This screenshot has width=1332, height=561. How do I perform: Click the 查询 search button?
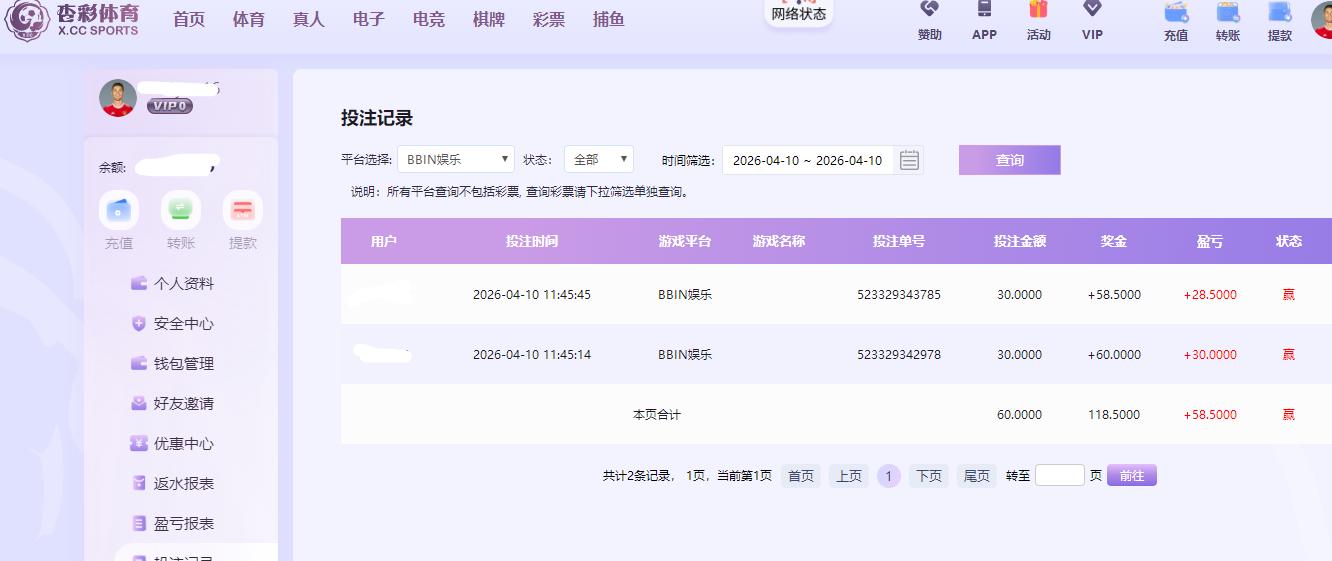point(1009,160)
